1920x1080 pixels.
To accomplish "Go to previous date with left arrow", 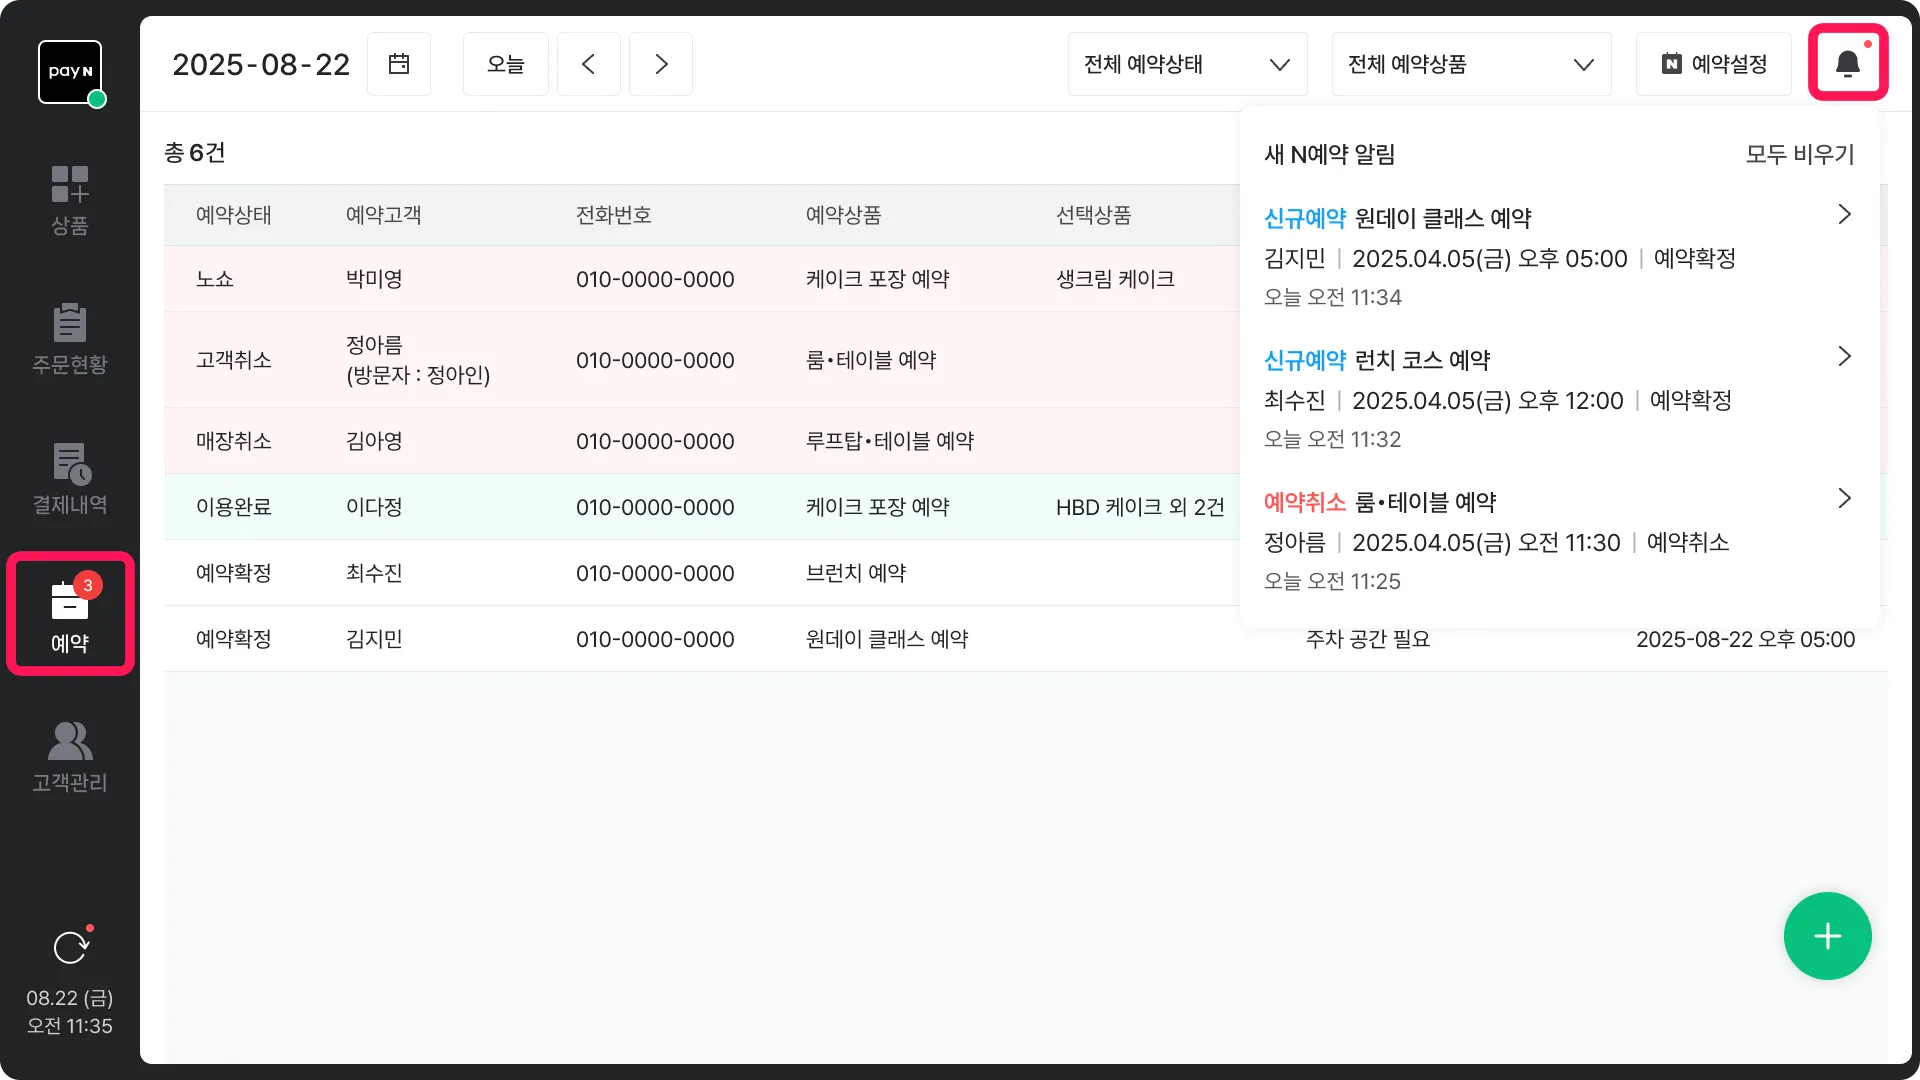I will pyautogui.click(x=588, y=64).
